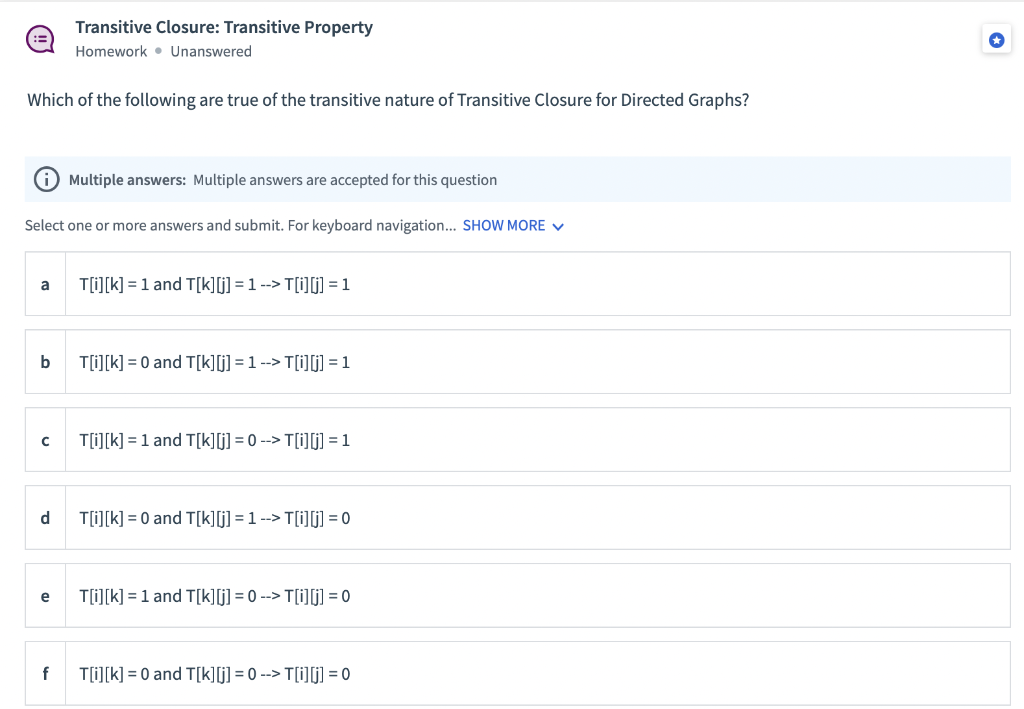Click the Multiple answers info banner
This screenshot has height=709, width=1024.
click(518, 179)
